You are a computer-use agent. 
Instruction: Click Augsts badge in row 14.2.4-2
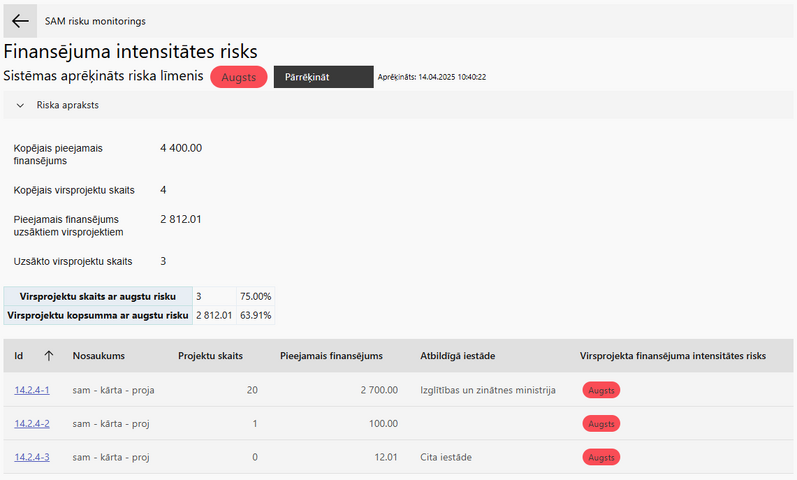pos(601,424)
